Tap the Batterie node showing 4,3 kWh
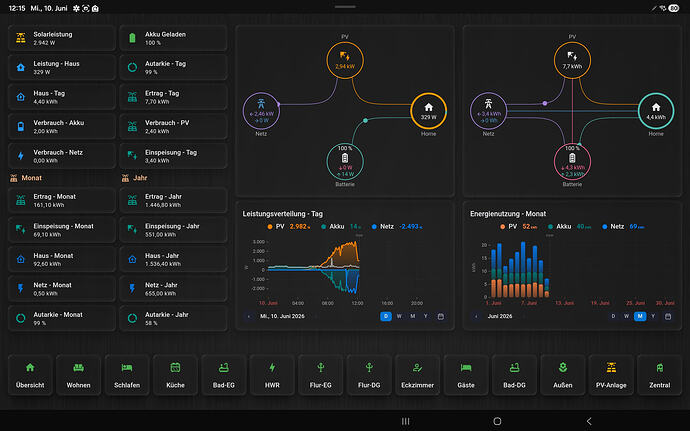The width and height of the screenshot is (690, 431). pyautogui.click(x=572, y=162)
